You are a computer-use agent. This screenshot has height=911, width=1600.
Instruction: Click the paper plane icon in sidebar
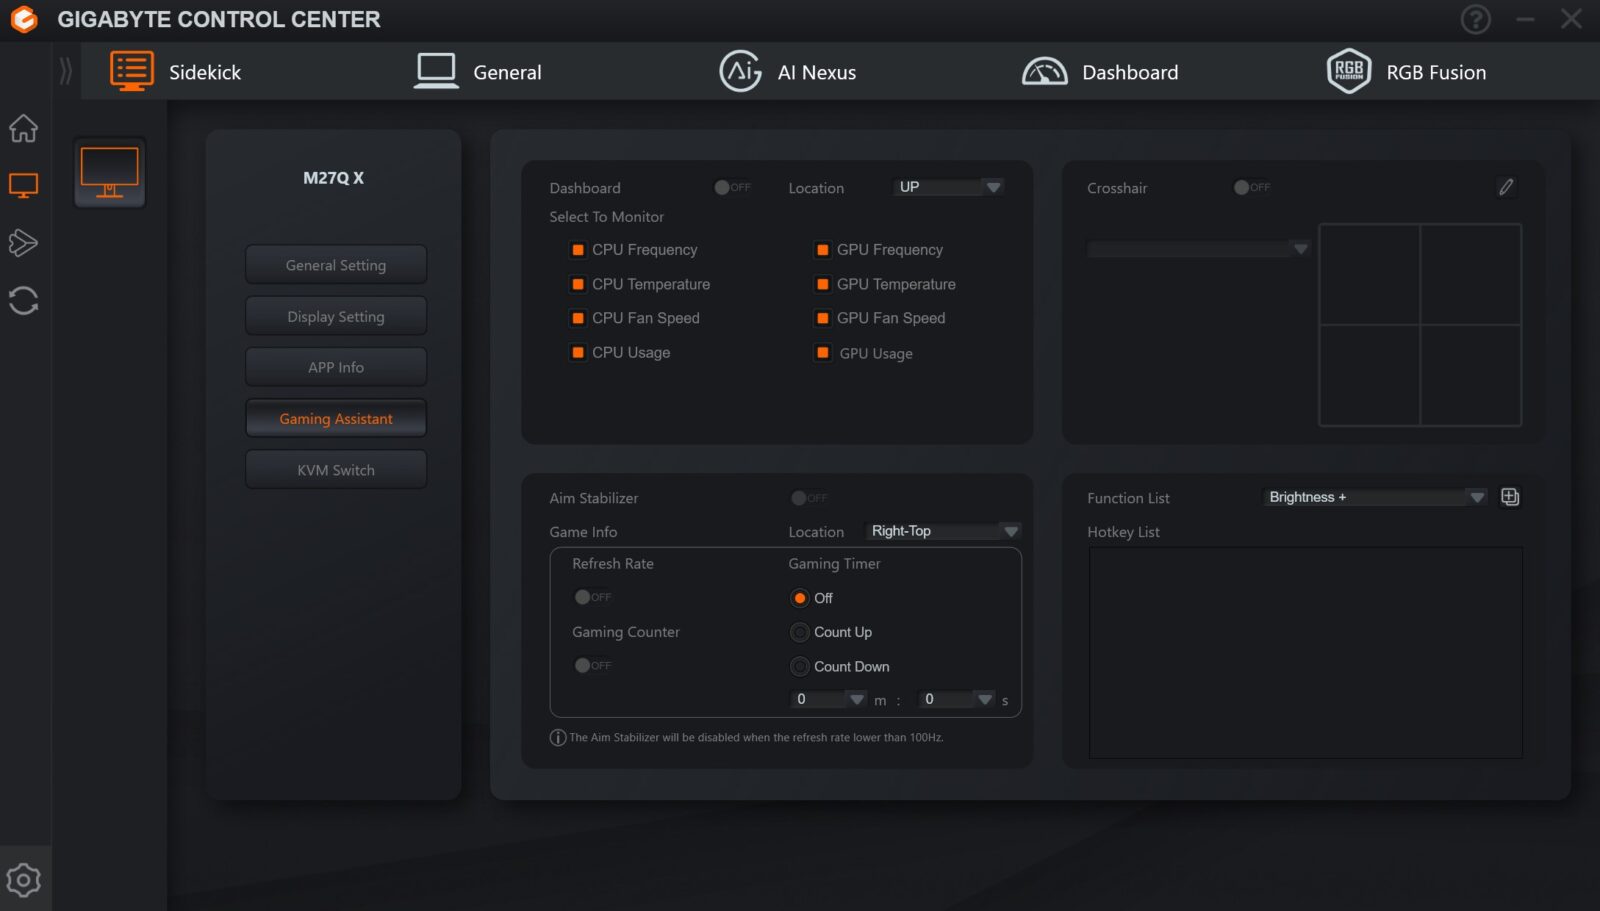pyautogui.click(x=23, y=243)
